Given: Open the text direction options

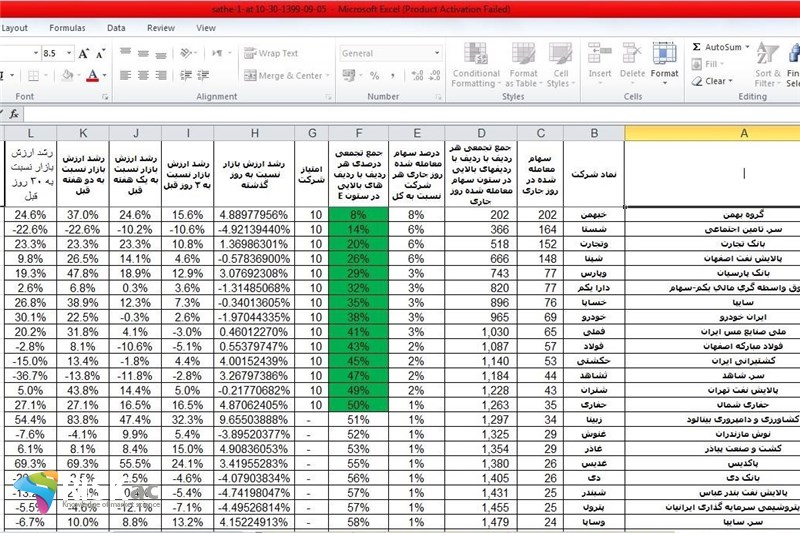Looking at the screenshot, I should [221, 53].
